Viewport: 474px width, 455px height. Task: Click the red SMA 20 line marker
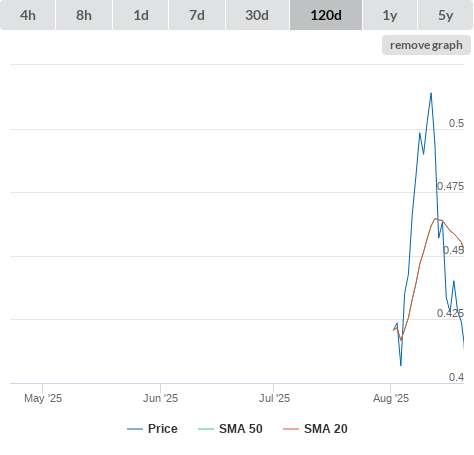tap(291, 429)
